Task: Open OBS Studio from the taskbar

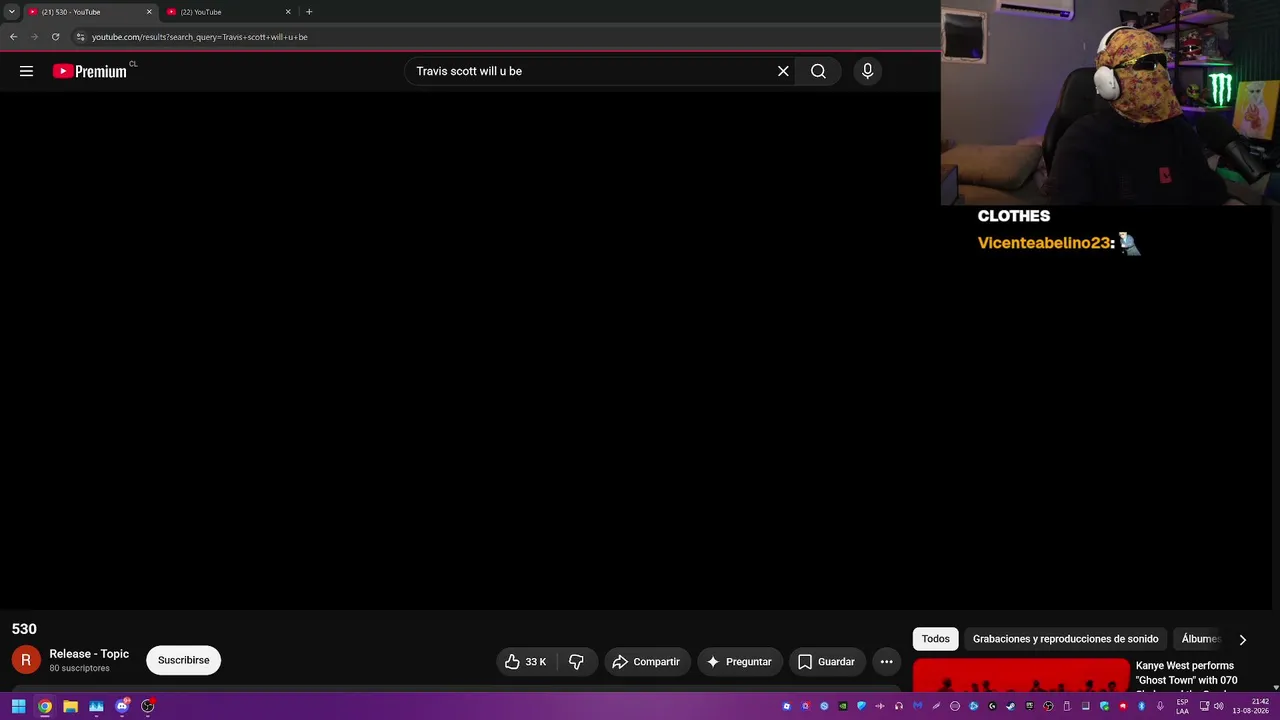Action: coord(148,706)
